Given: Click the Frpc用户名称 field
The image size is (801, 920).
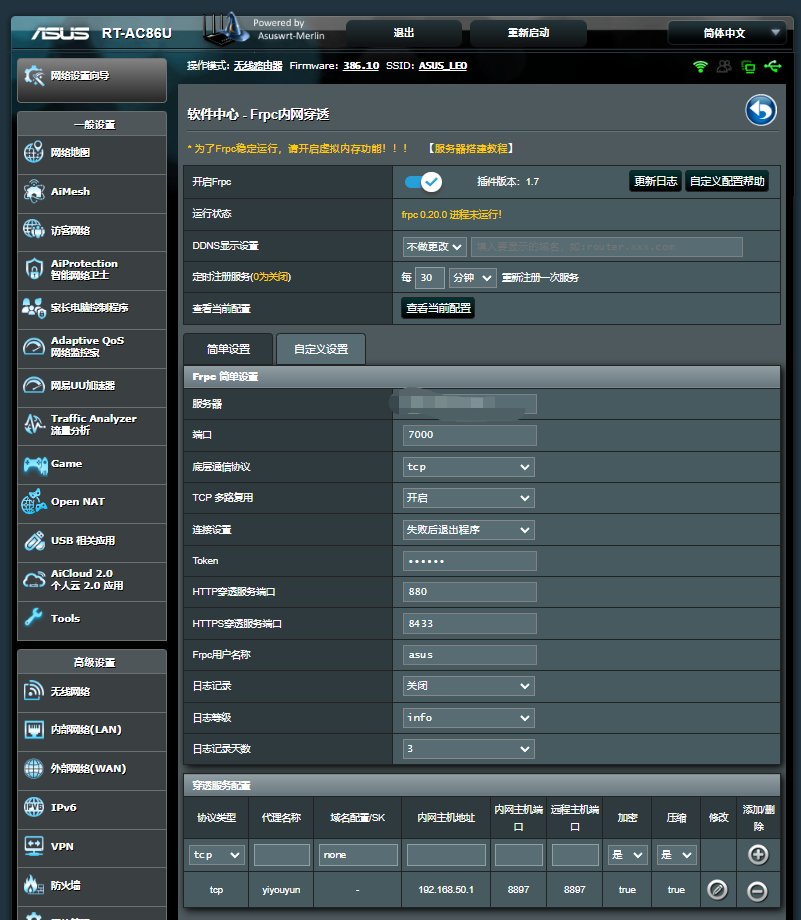Looking at the screenshot, I should pos(469,655).
